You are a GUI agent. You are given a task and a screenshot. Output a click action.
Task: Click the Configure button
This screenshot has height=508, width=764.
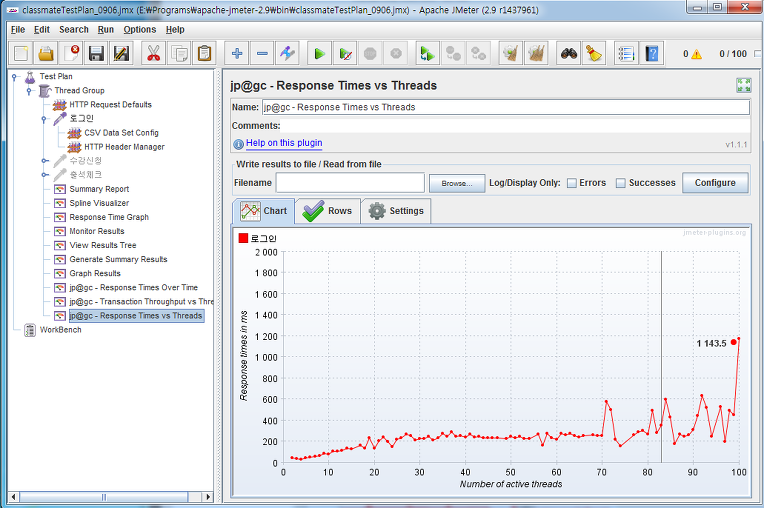715,183
